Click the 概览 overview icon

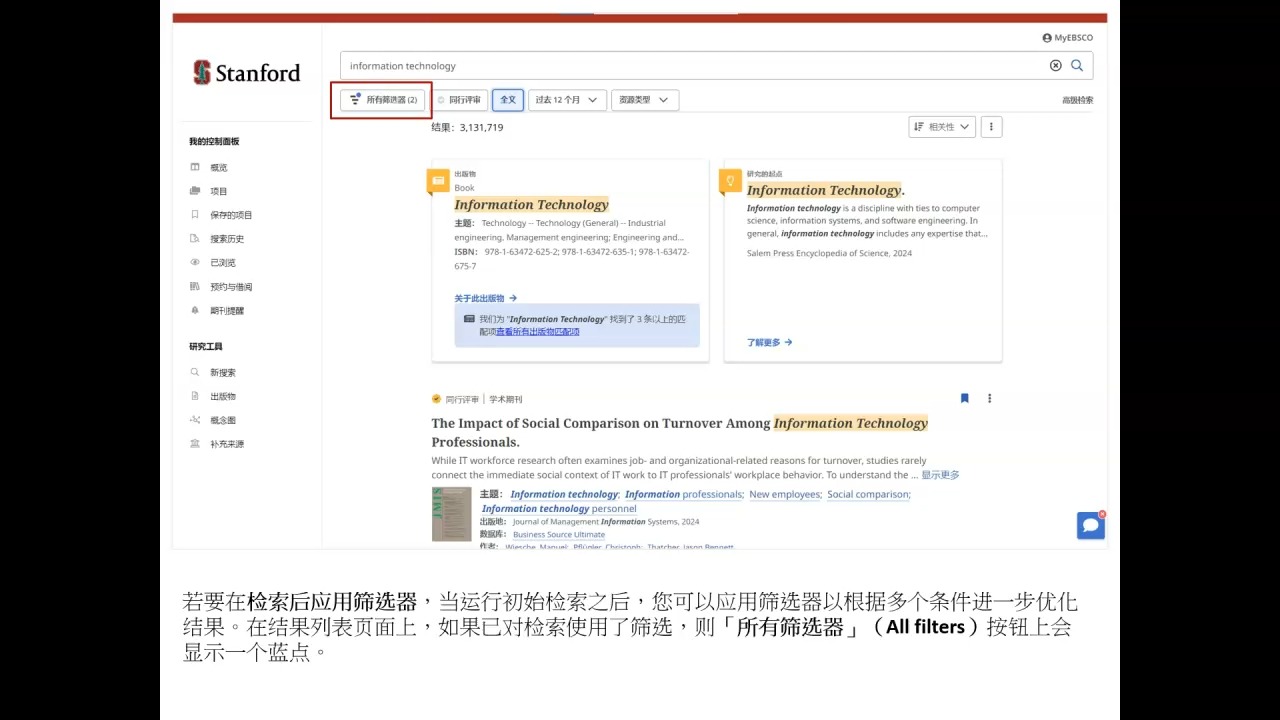tap(195, 167)
